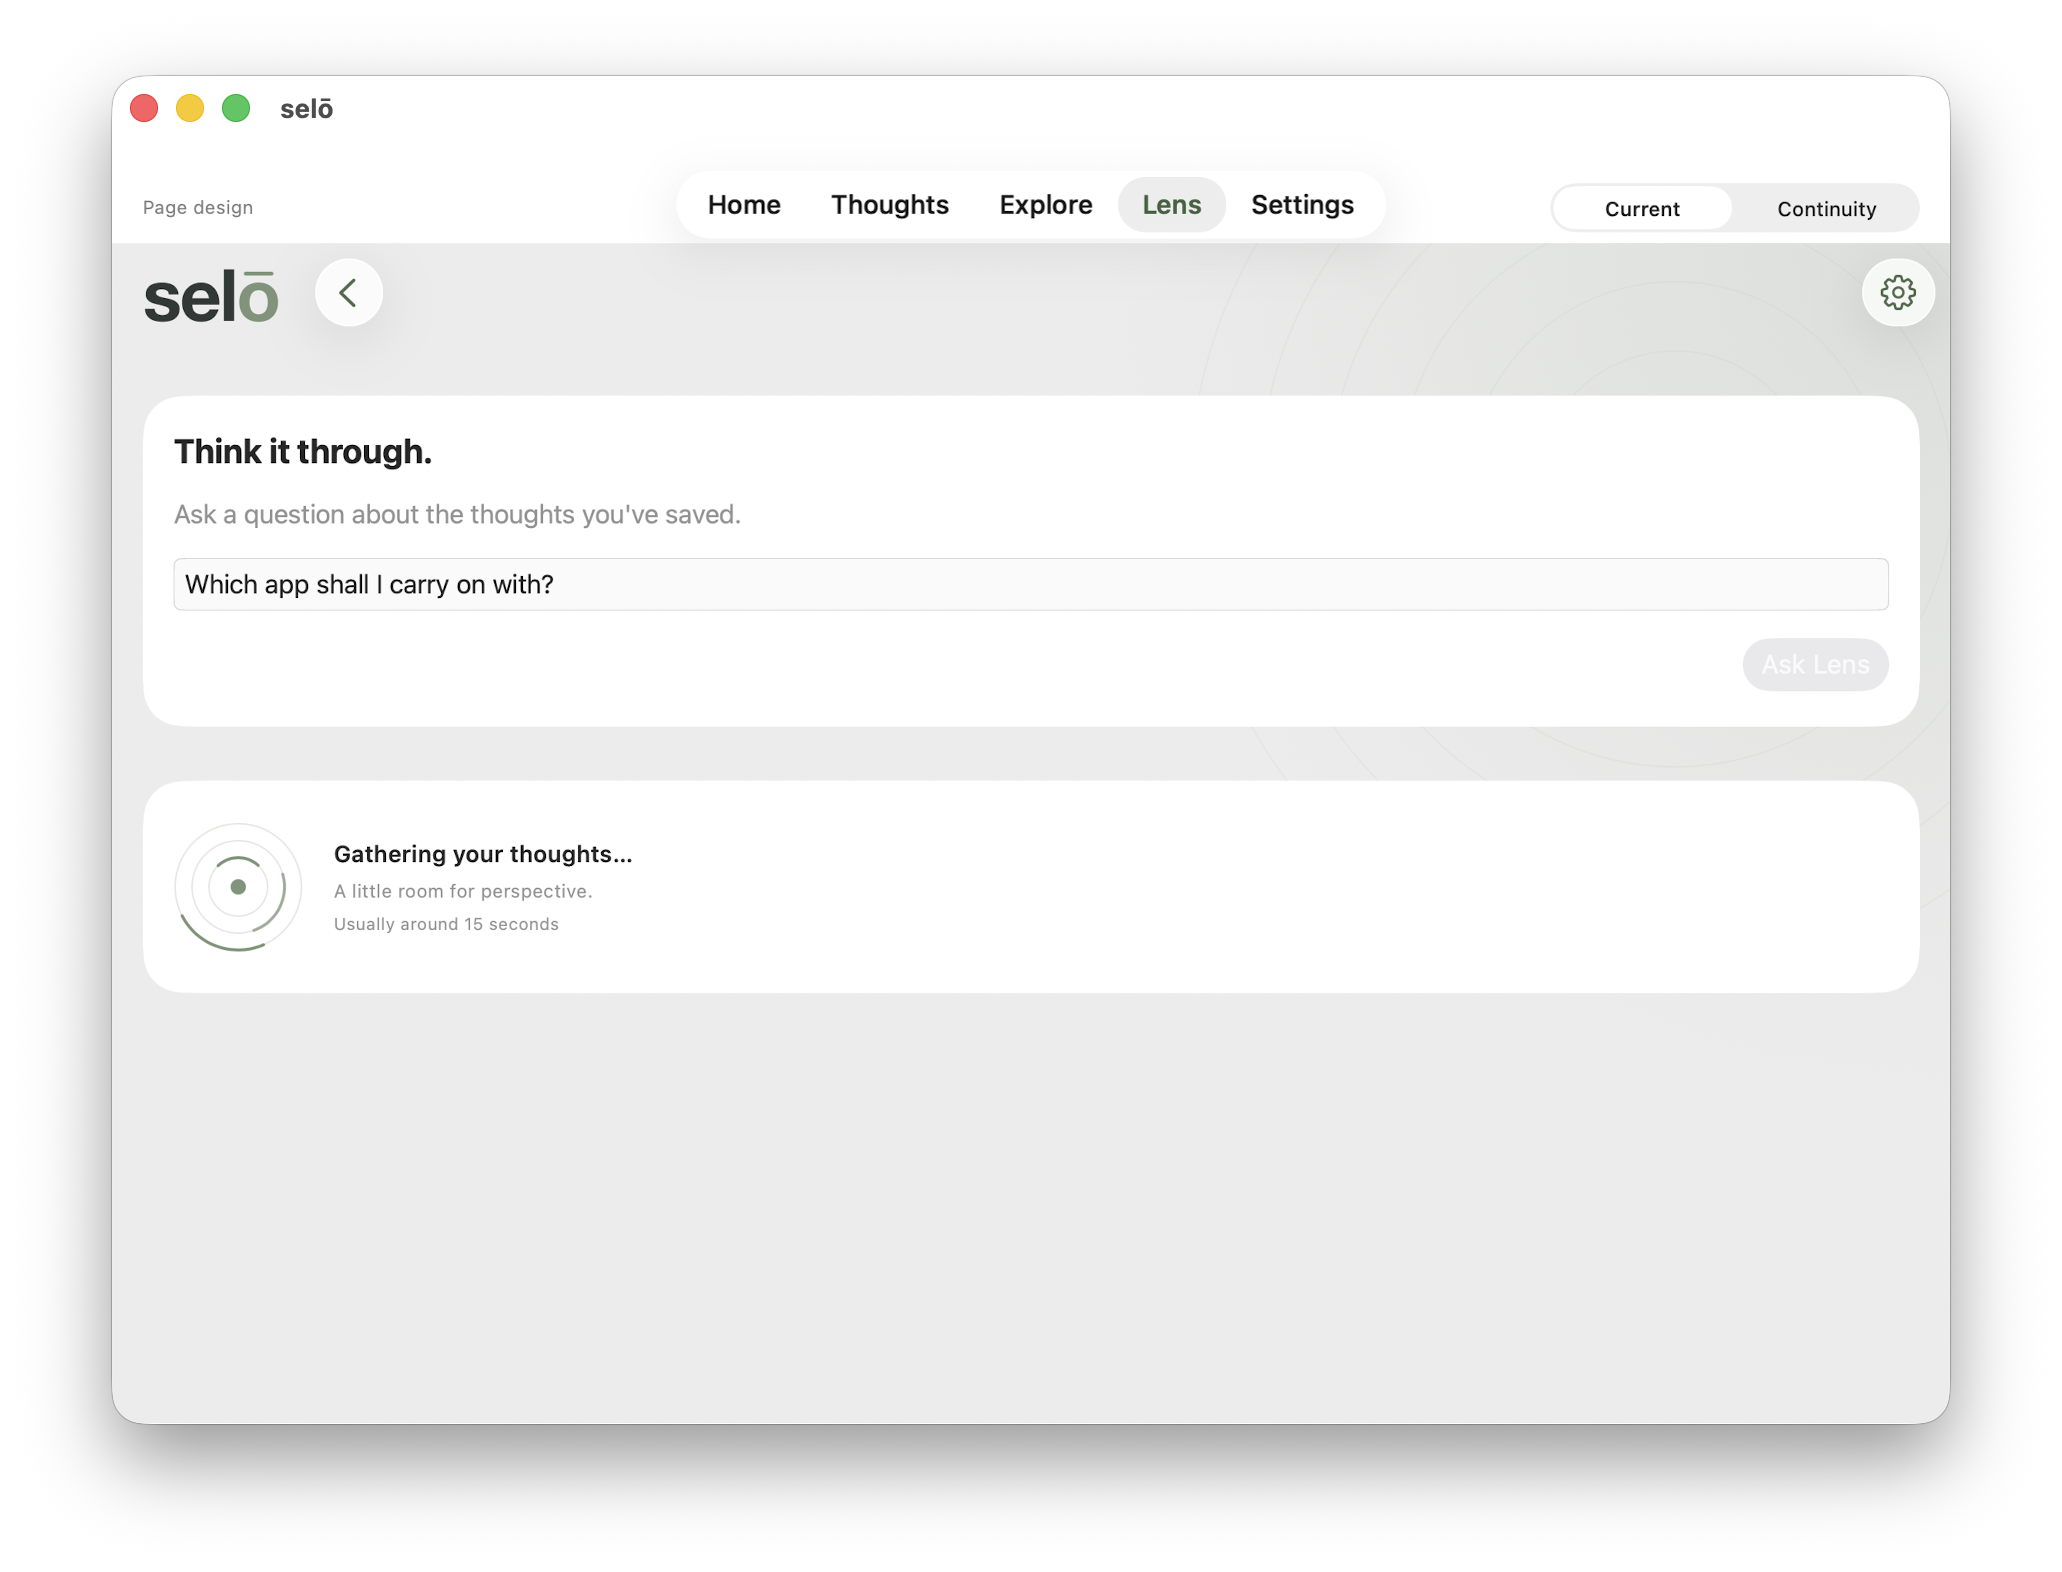The image size is (2062, 1572).
Task: Click the Page design label
Action: point(198,208)
